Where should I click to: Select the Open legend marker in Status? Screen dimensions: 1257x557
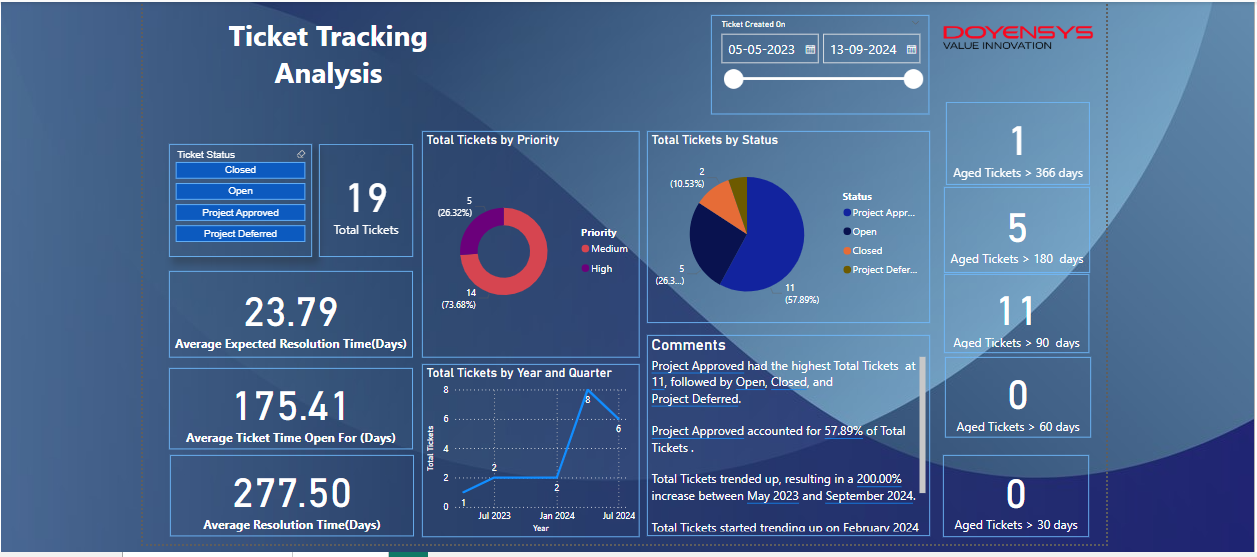847,232
